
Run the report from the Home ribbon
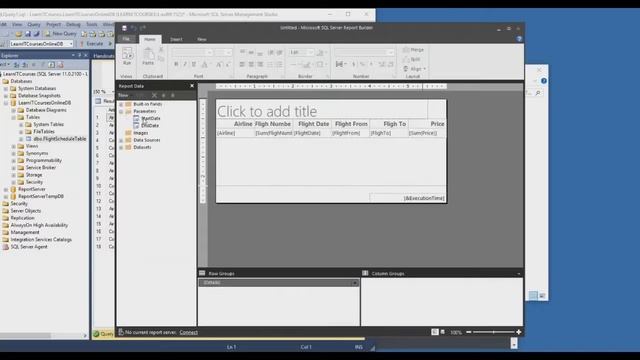[x=127, y=56]
